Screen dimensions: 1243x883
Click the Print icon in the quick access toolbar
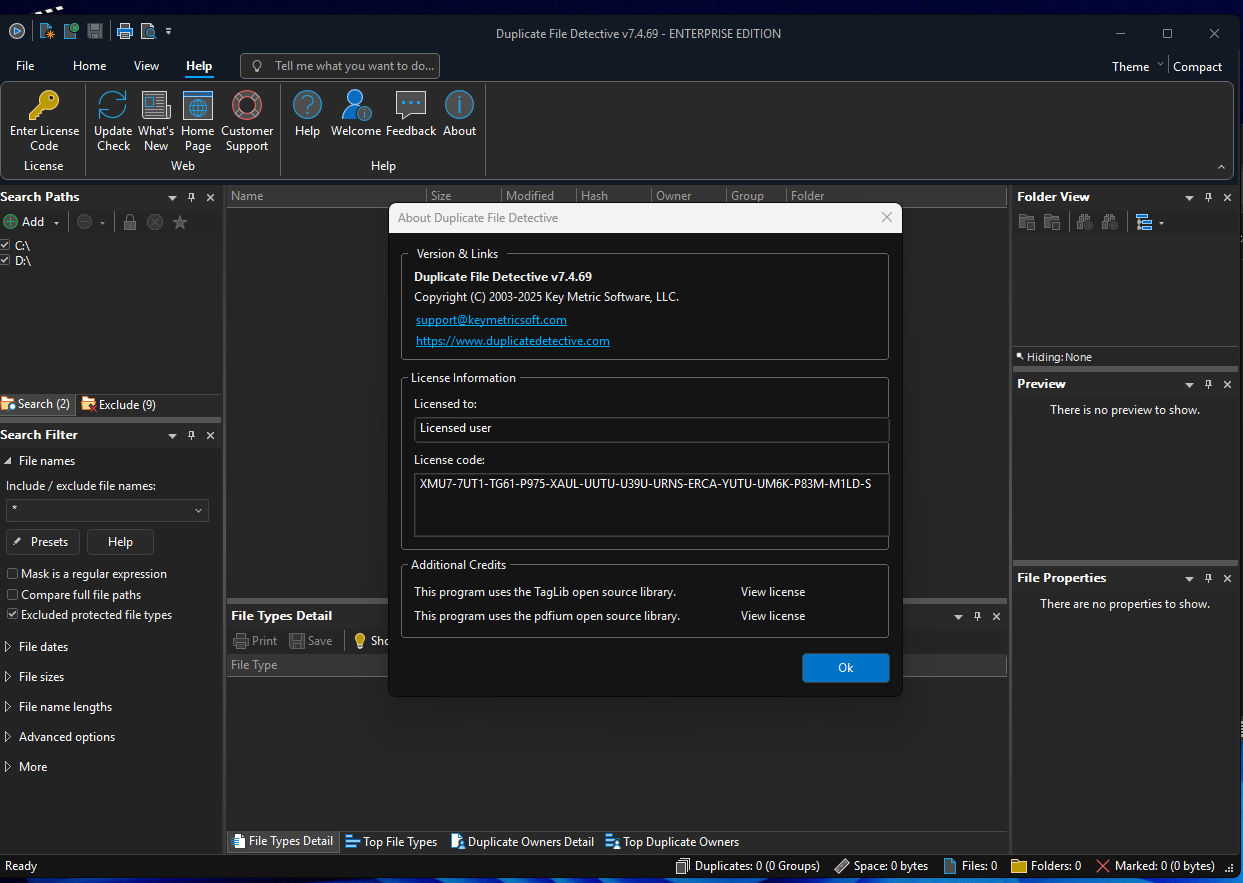coord(125,31)
